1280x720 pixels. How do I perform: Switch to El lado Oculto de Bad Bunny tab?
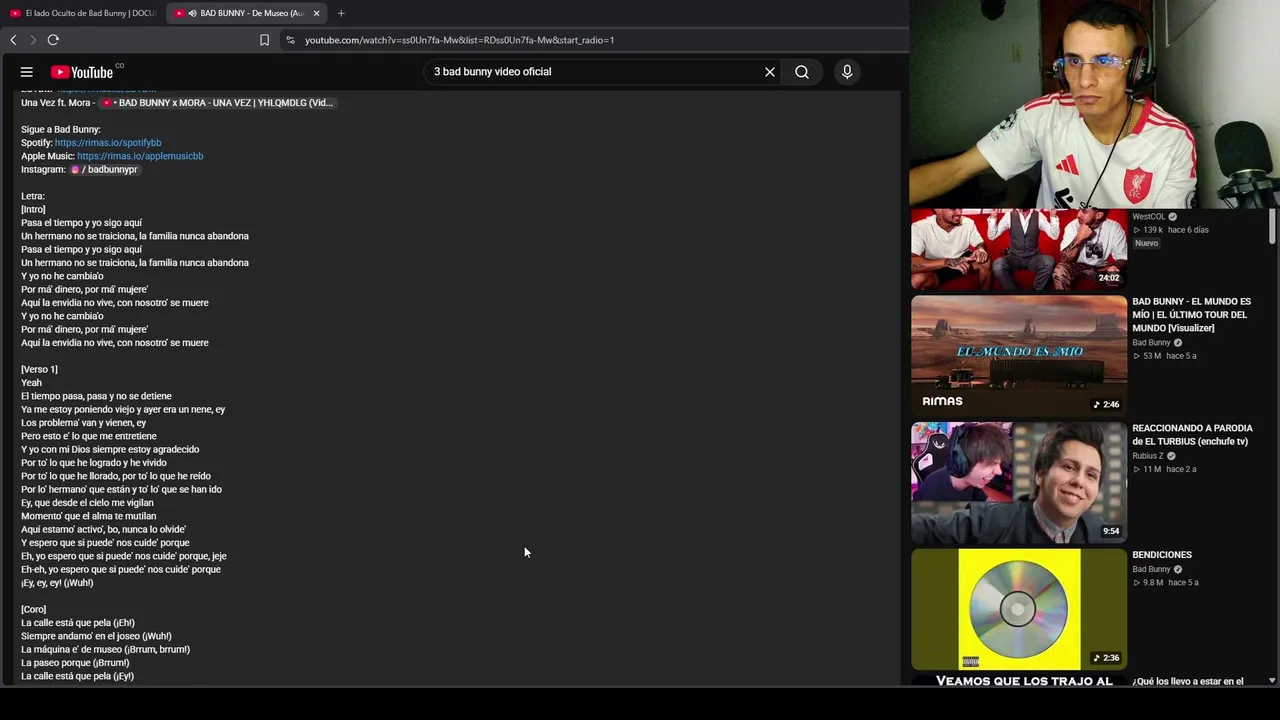(x=83, y=13)
